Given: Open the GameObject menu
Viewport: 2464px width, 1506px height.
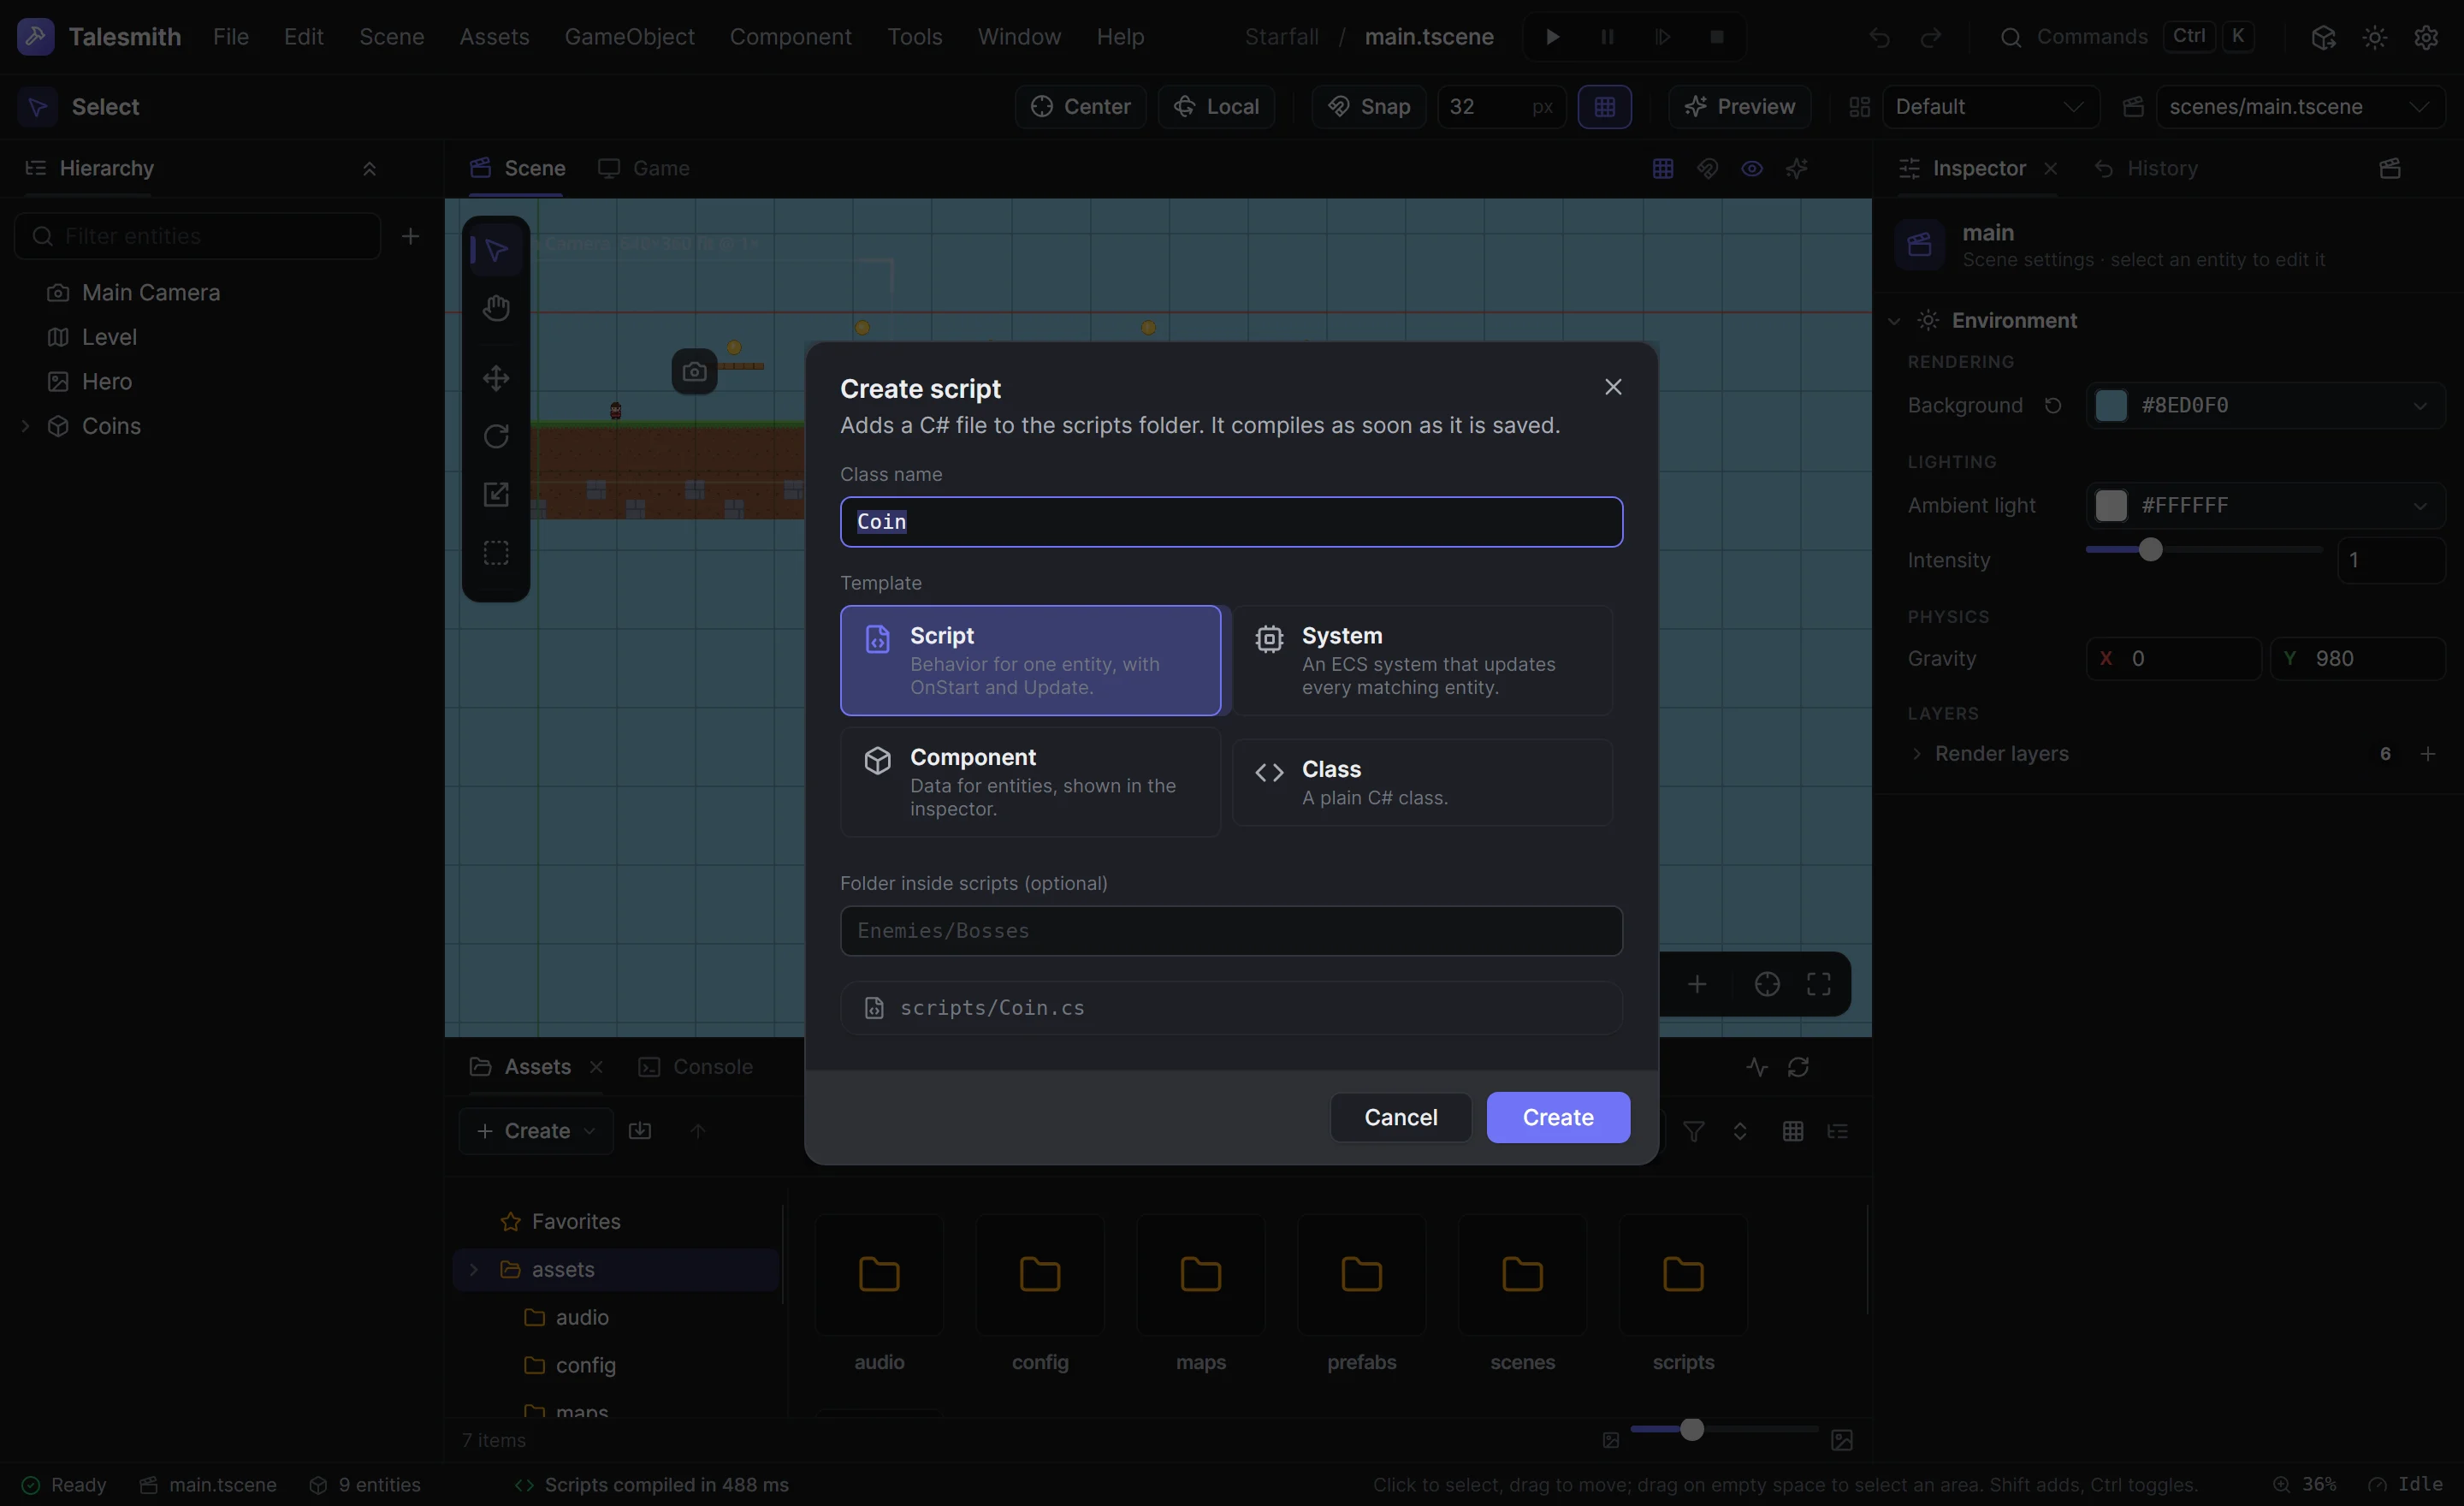Looking at the screenshot, I should click(x=629, y=37).
